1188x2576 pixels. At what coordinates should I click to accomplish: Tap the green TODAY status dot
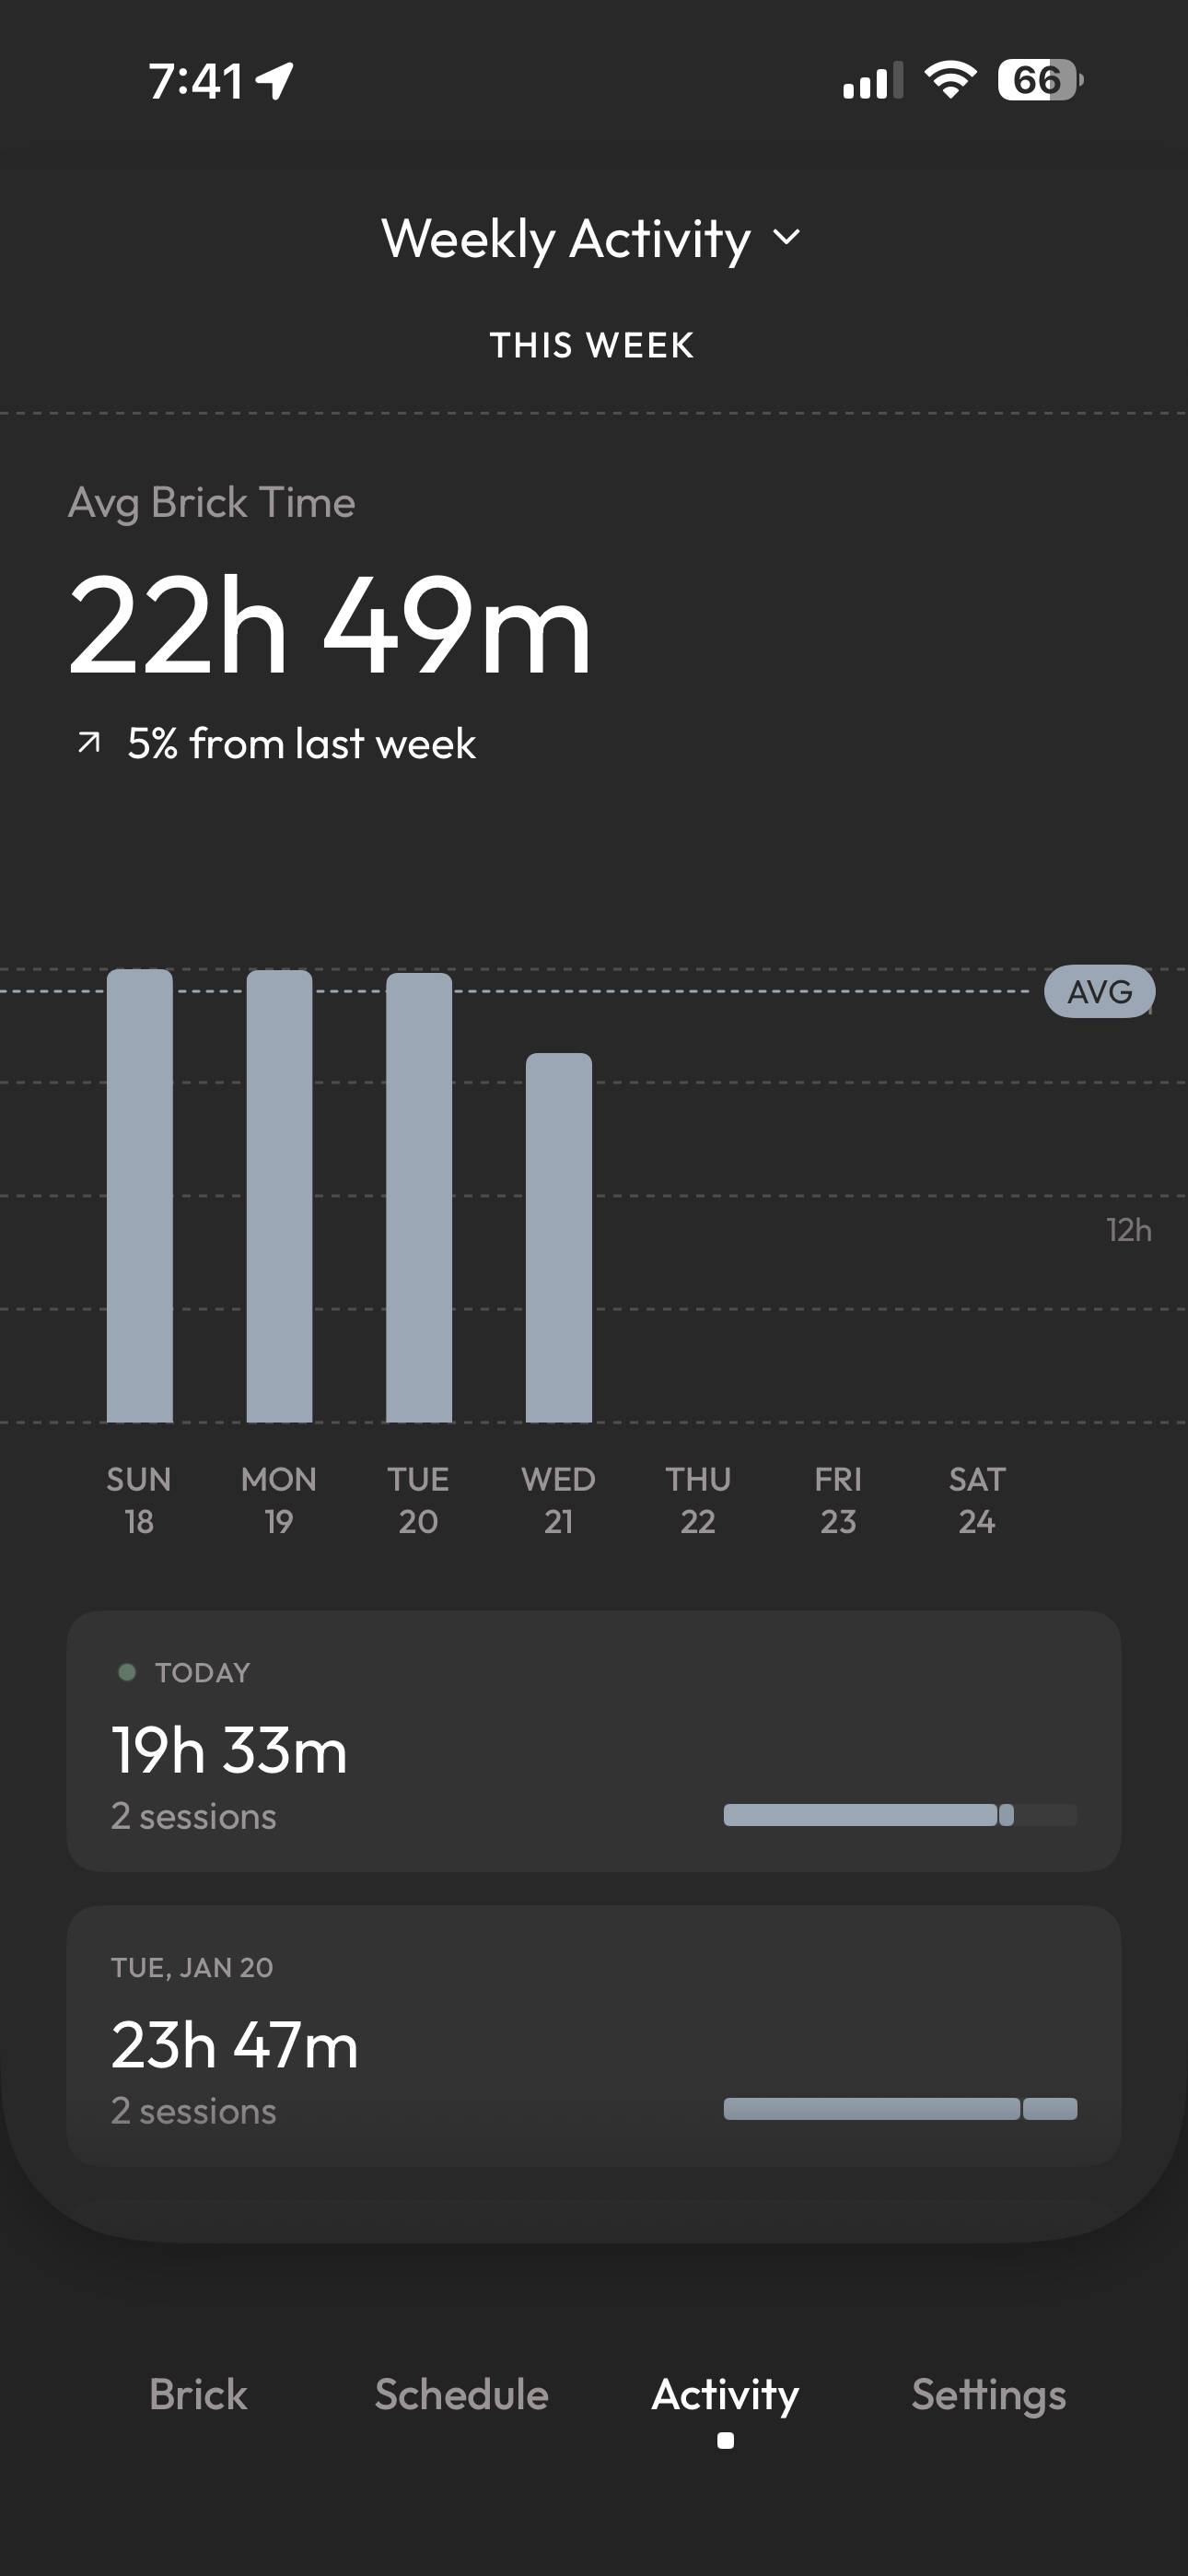point(127,1672)
